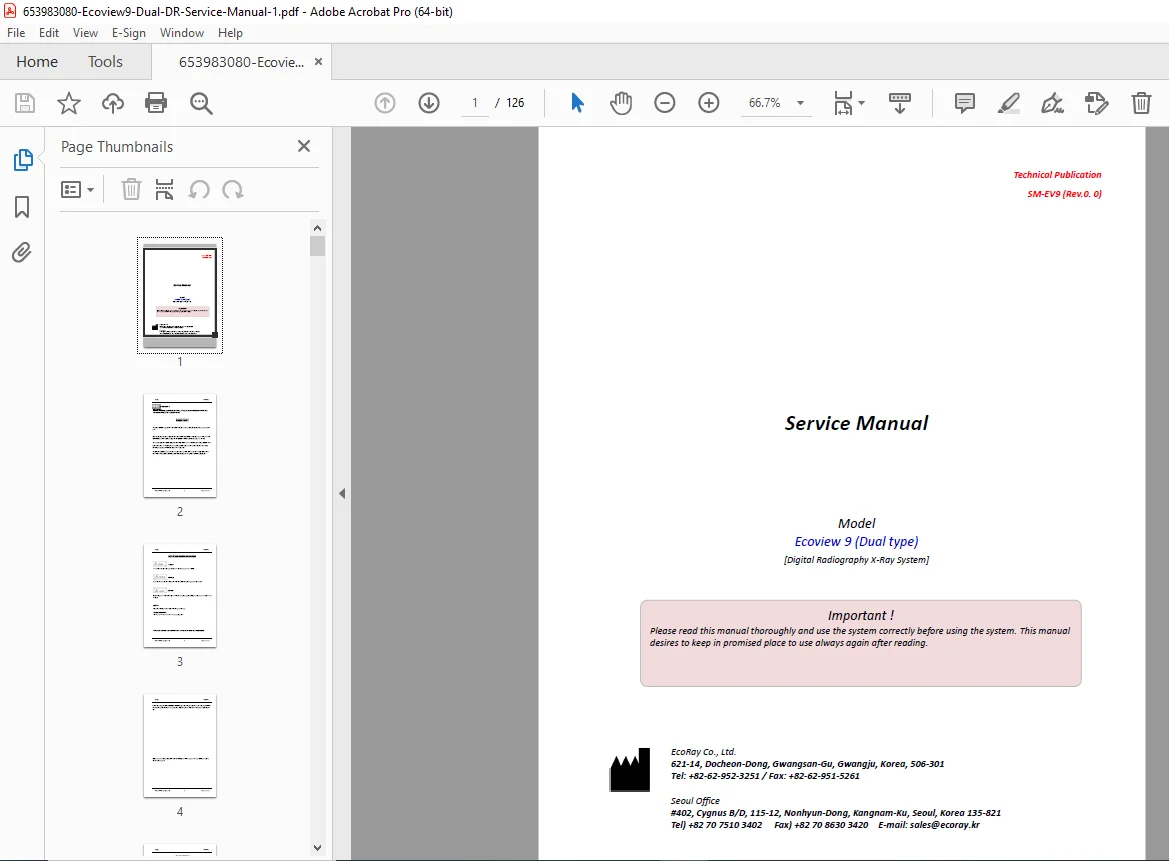Screen dimensions: 1169x861
Task: Select page 4 thumbnail
Action: pyautogui.click(x=180, y=745)
